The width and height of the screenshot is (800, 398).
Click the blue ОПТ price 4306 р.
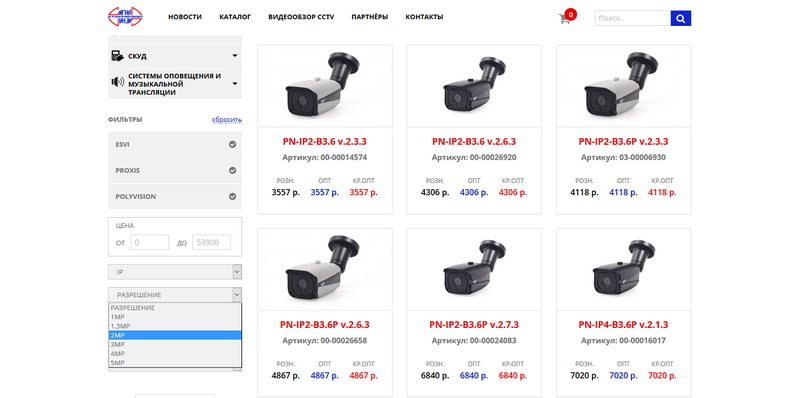474,193
